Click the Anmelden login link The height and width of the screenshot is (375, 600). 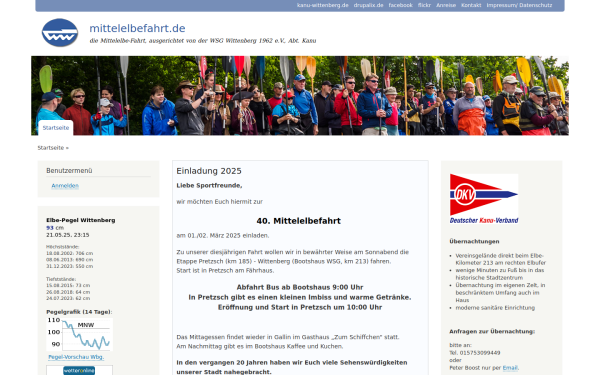click(65, 186)
